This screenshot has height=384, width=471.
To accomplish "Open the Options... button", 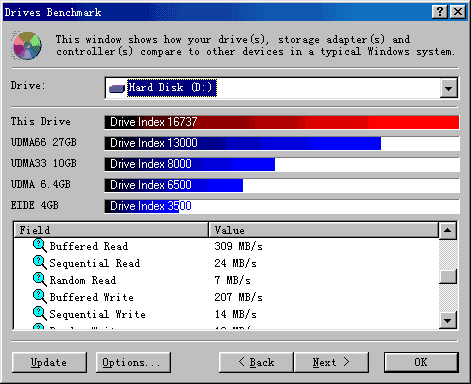I will pos(133,362).
